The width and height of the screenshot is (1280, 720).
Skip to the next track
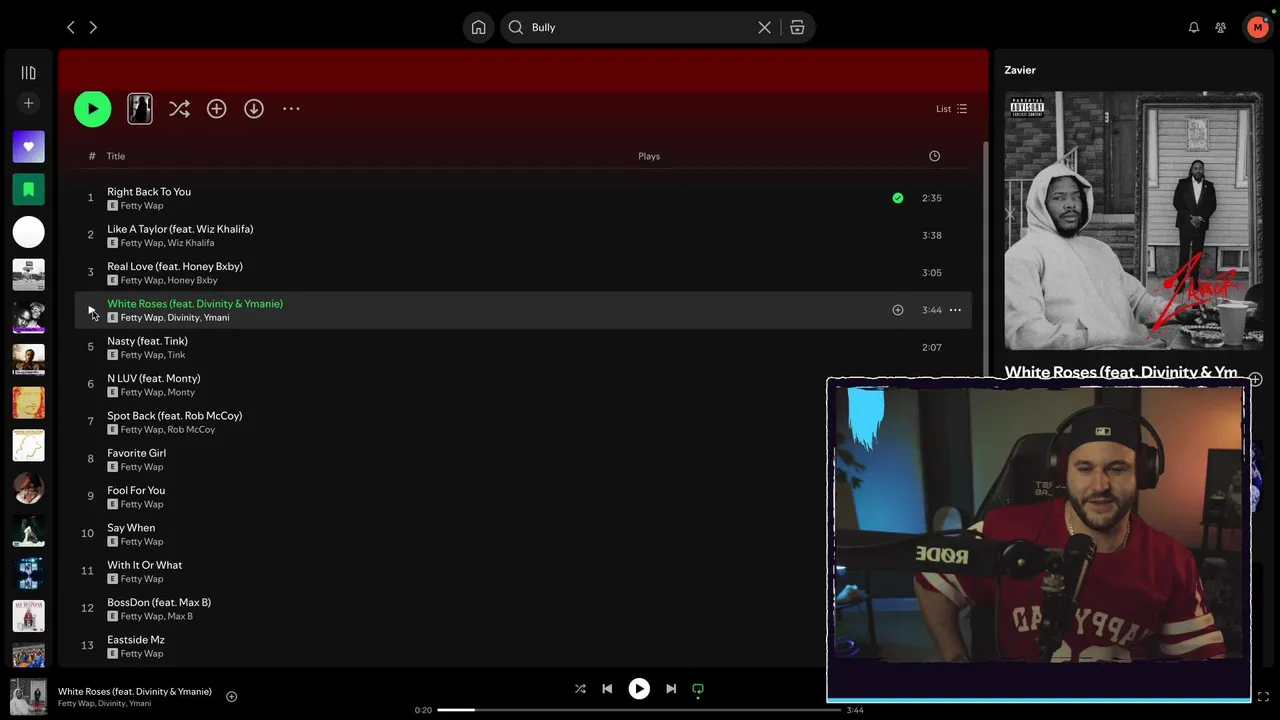point(671,688)
